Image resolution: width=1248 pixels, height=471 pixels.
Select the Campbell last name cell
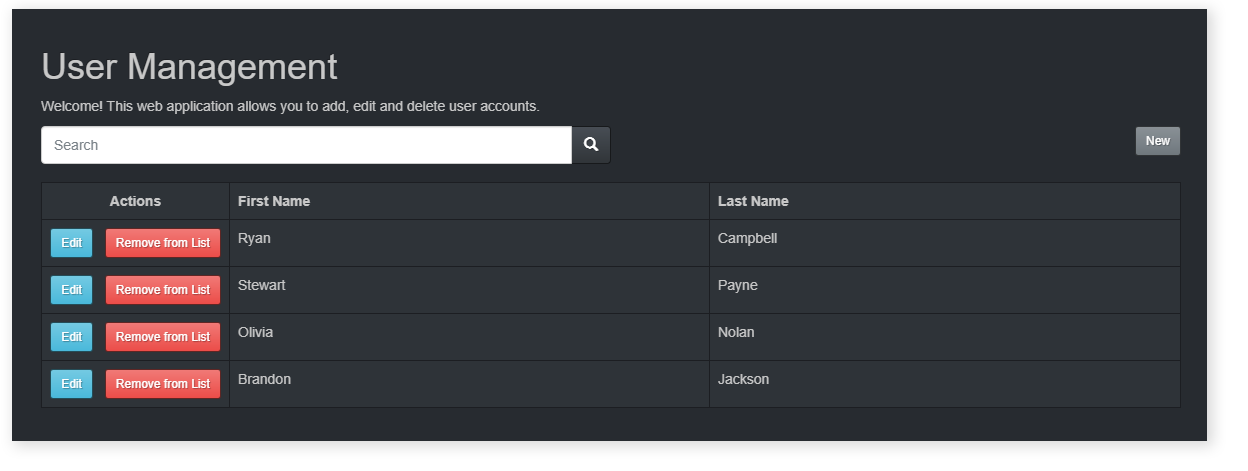click(x=747, y=238)
